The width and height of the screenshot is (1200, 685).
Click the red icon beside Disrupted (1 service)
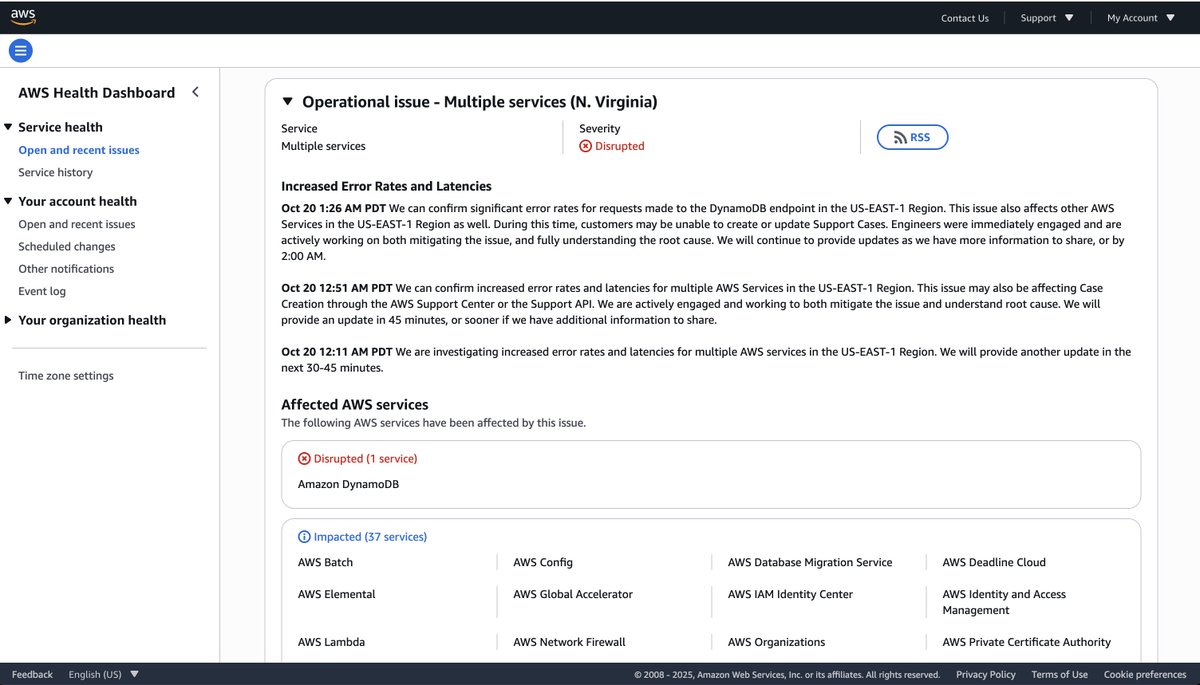click(304, 459)
